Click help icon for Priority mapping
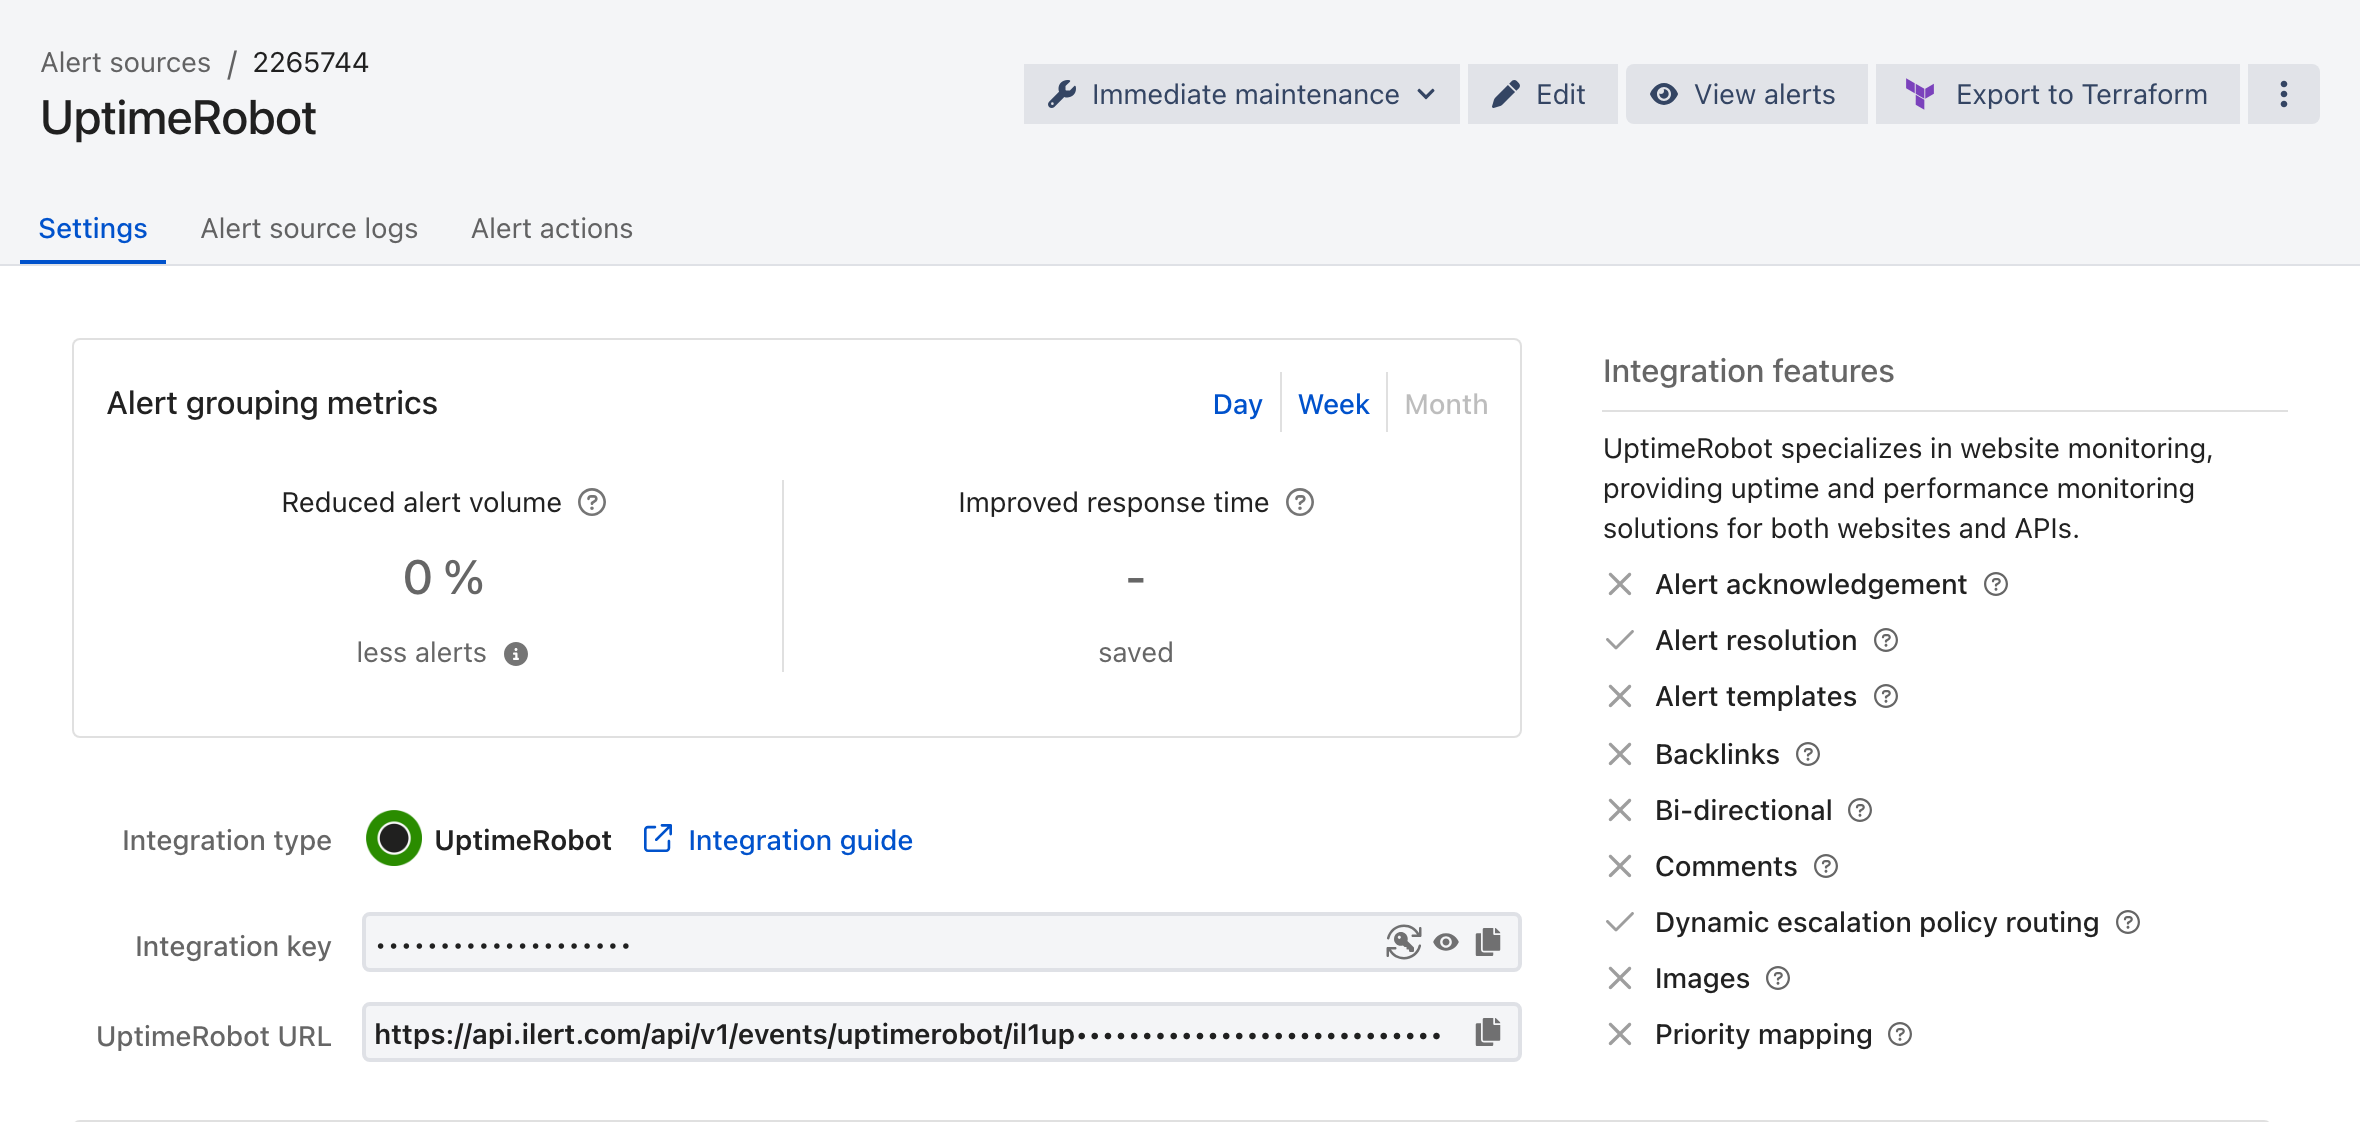Image resolution: width=2360 pixels, height=1122 pixels. pyautogui.click(x=1900, y=1034)
